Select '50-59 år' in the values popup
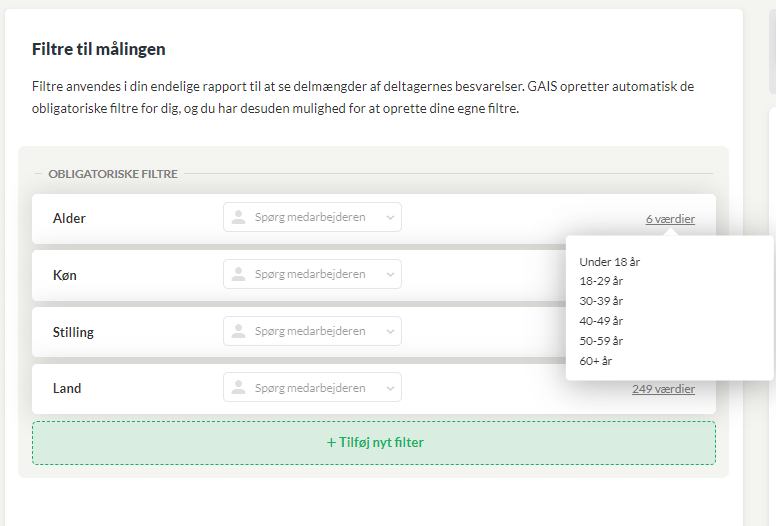 tap(601, 341)
